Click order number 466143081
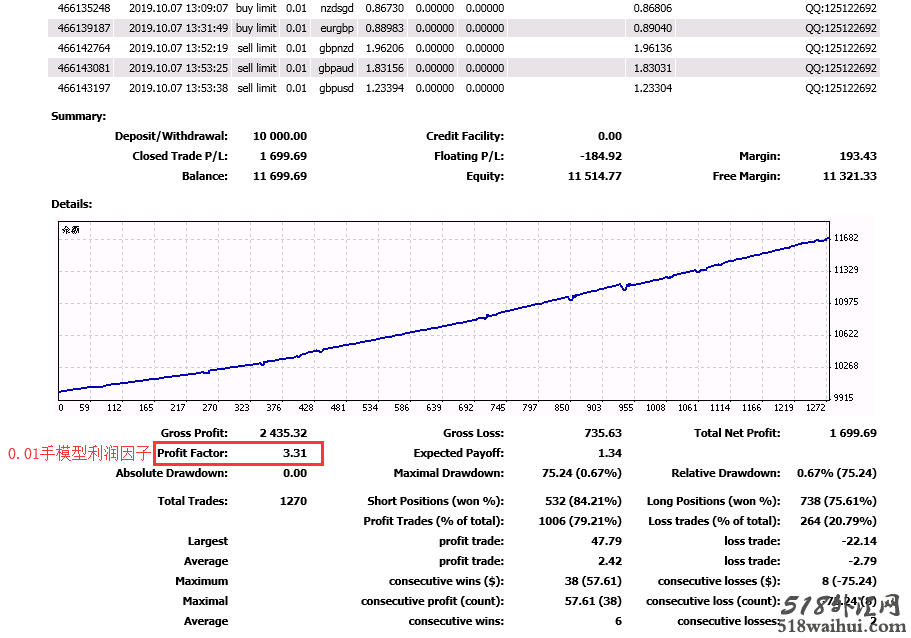This screenshot has width=911, height=638. point(84,68)
